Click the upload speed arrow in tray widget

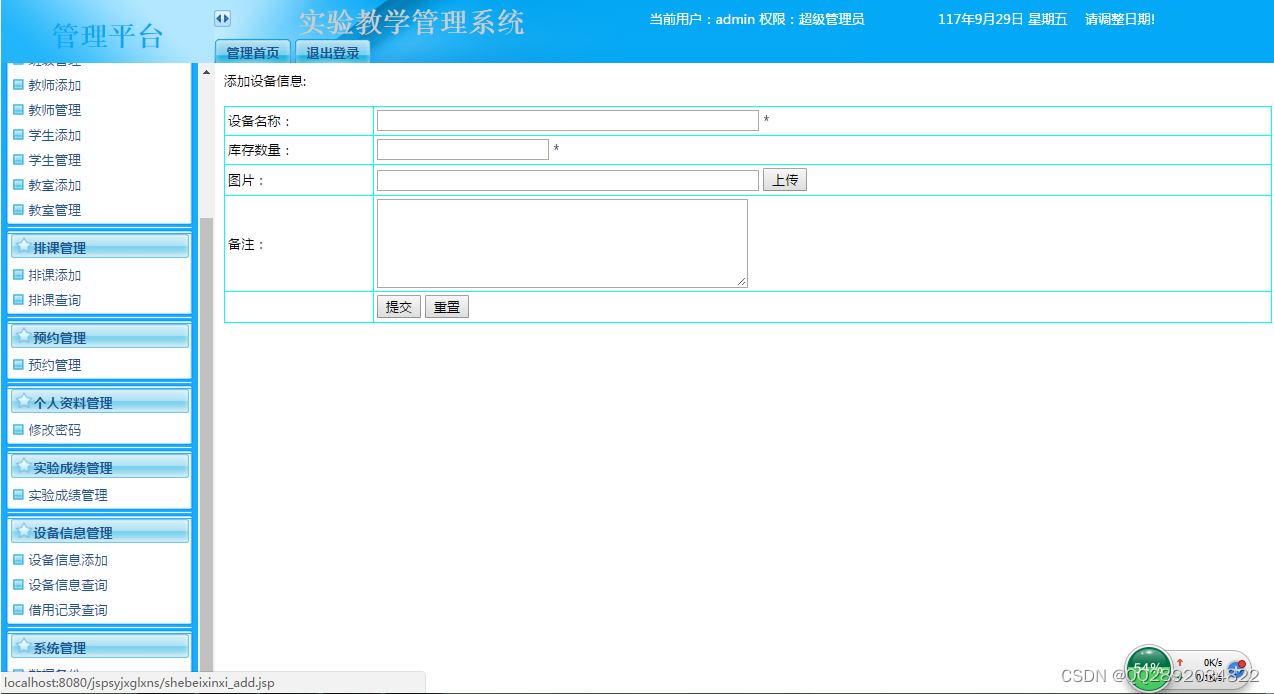[1180, 662]
